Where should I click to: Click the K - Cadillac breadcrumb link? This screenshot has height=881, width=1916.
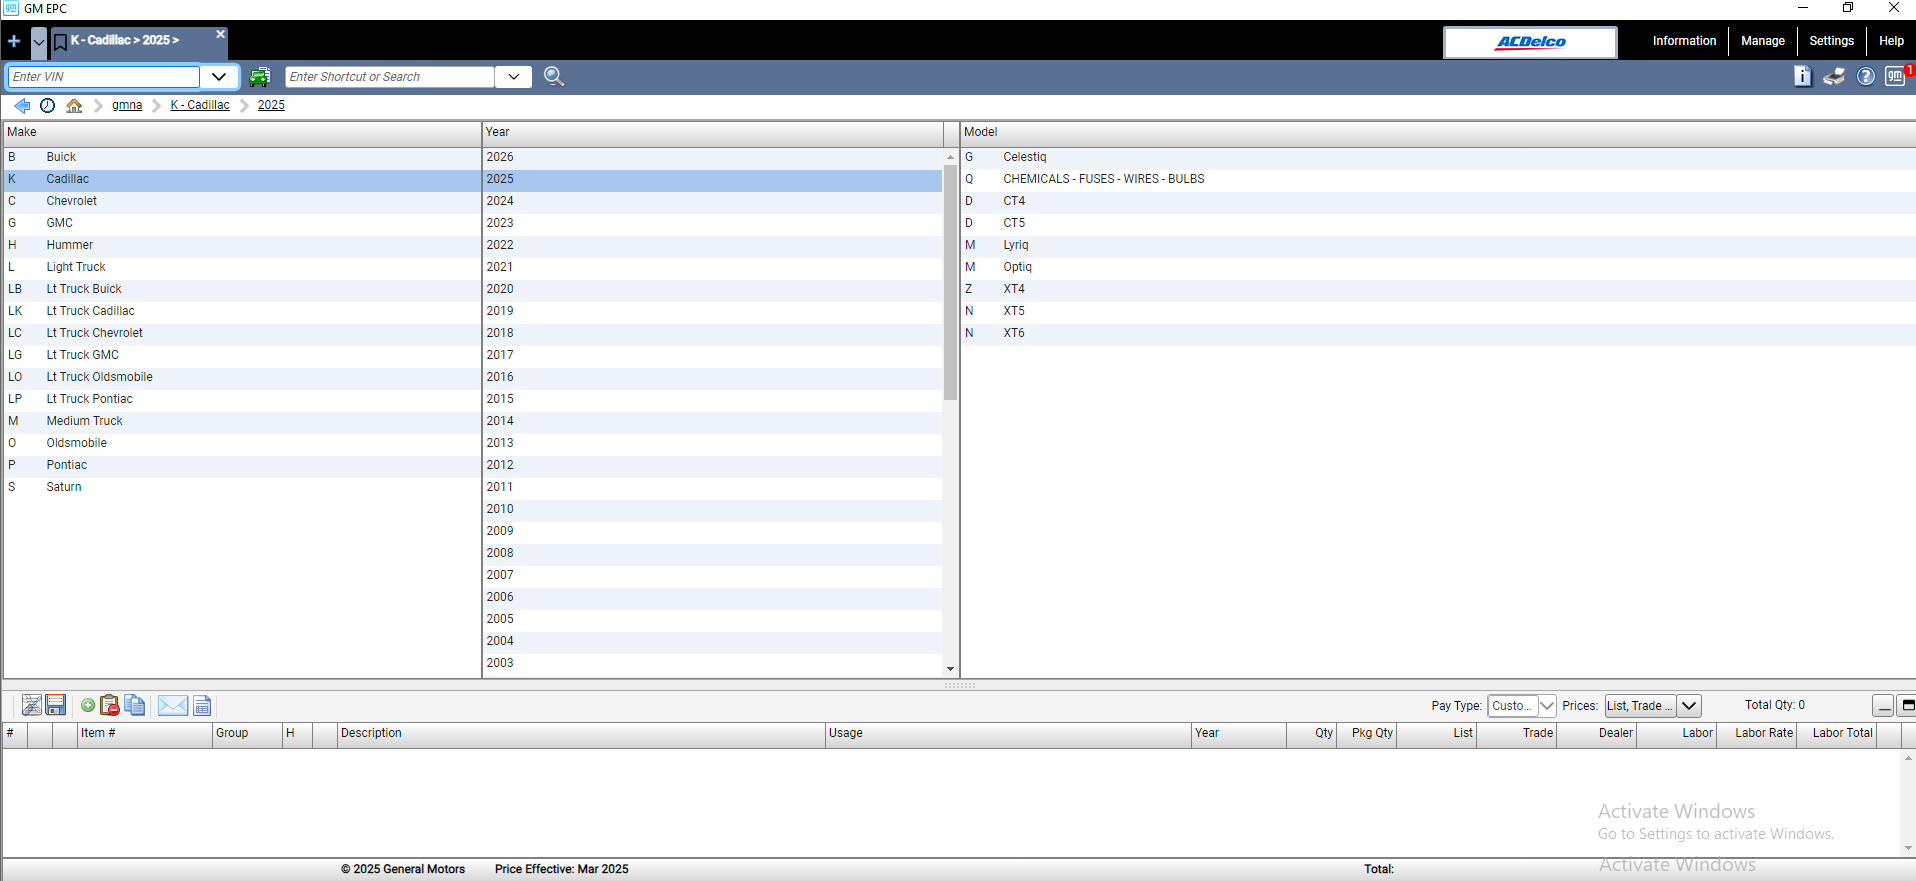point(200,105)
